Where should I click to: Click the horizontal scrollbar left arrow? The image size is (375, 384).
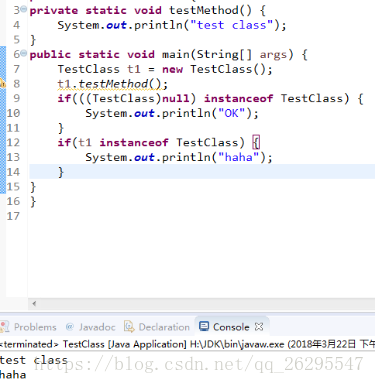34,303
